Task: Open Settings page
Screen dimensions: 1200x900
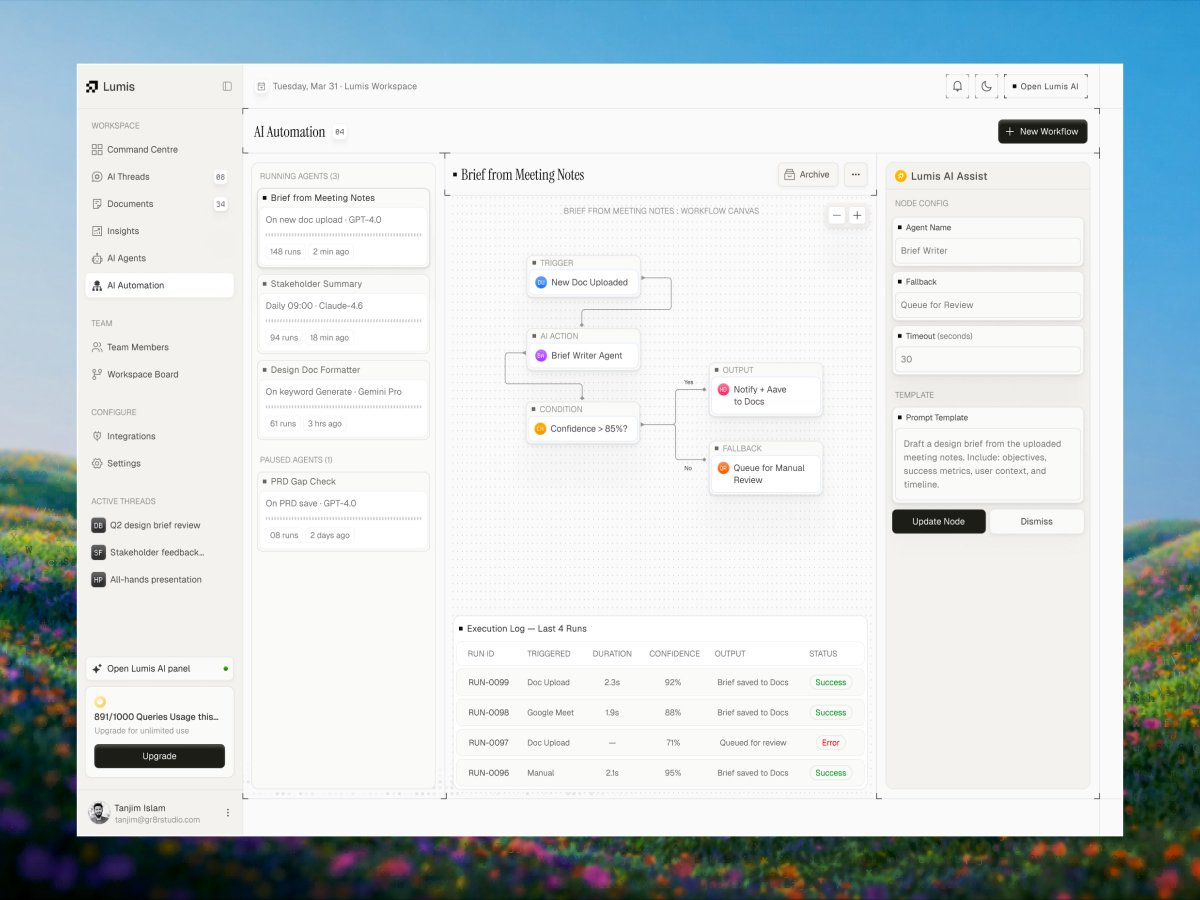Action: click(160, 463)
